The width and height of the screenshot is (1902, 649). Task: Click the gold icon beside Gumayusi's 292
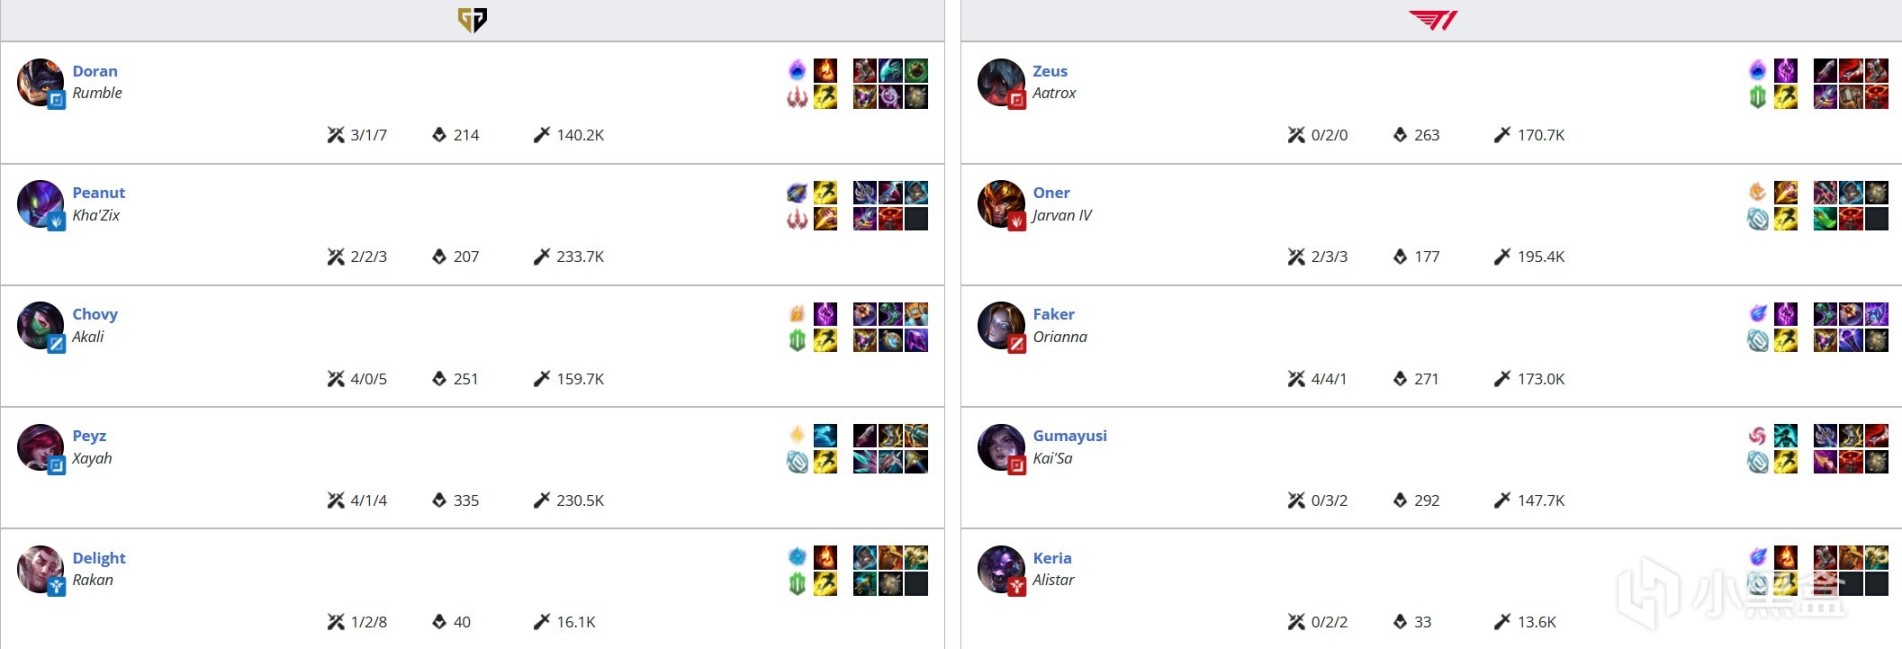coord(1399,500)
